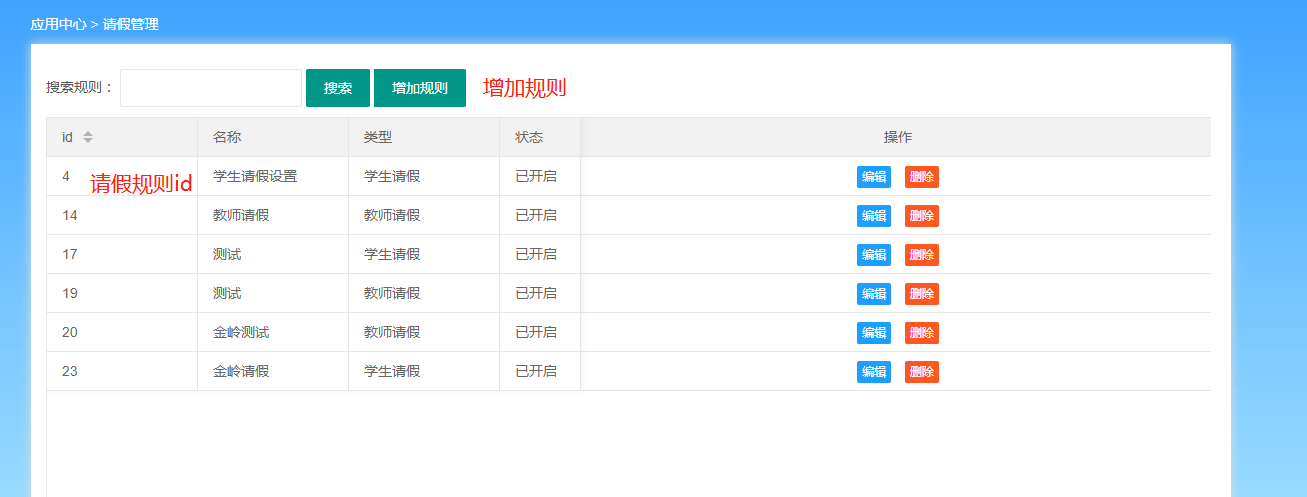Click the name cell 测试 in row 19

273,293
